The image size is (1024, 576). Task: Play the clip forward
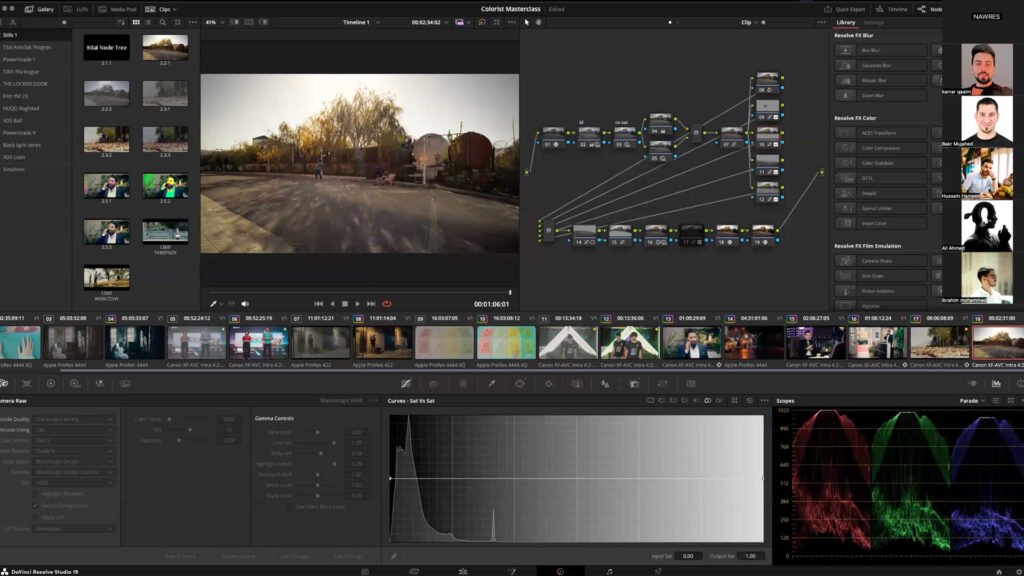click(357, 304)
